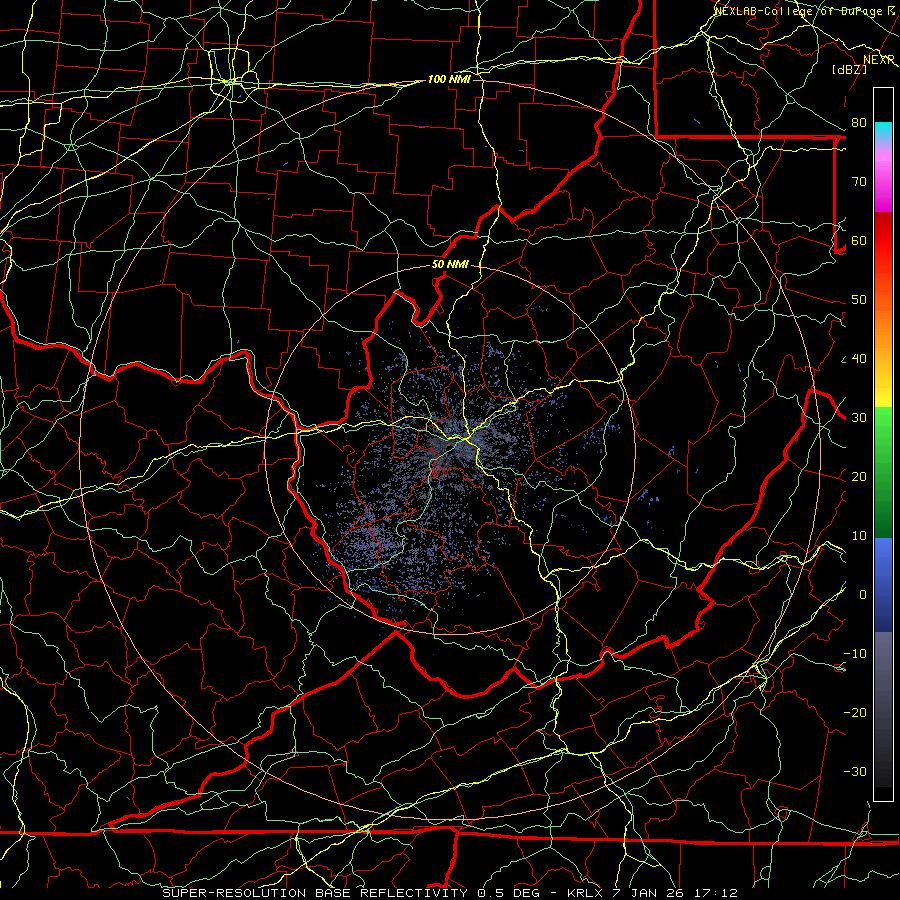This screenshot has height=900, width=900.
Task: Click the '0.5 DEG' elevation angle text
Action: click(507, 893)
